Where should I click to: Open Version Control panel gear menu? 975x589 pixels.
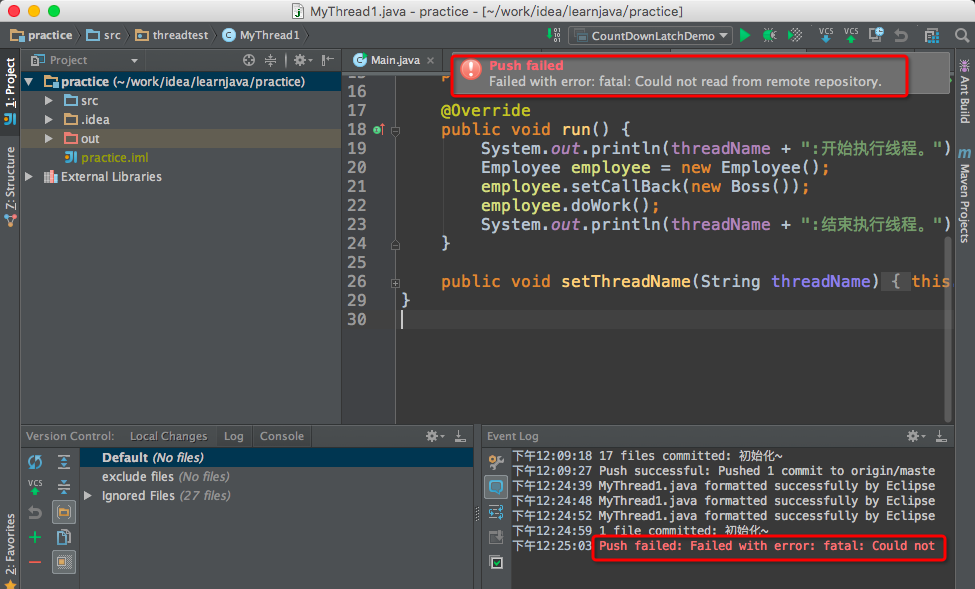pyautogui.click(x=434, y=436)
